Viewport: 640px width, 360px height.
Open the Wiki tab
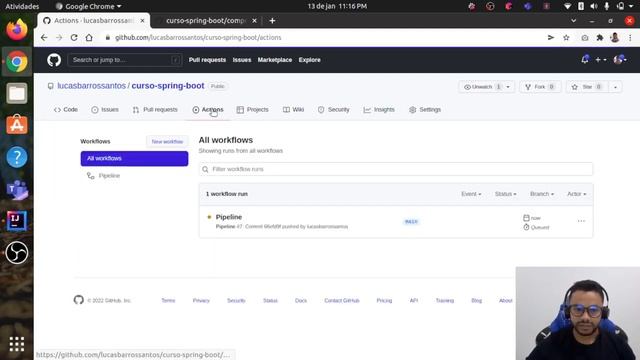293,109
